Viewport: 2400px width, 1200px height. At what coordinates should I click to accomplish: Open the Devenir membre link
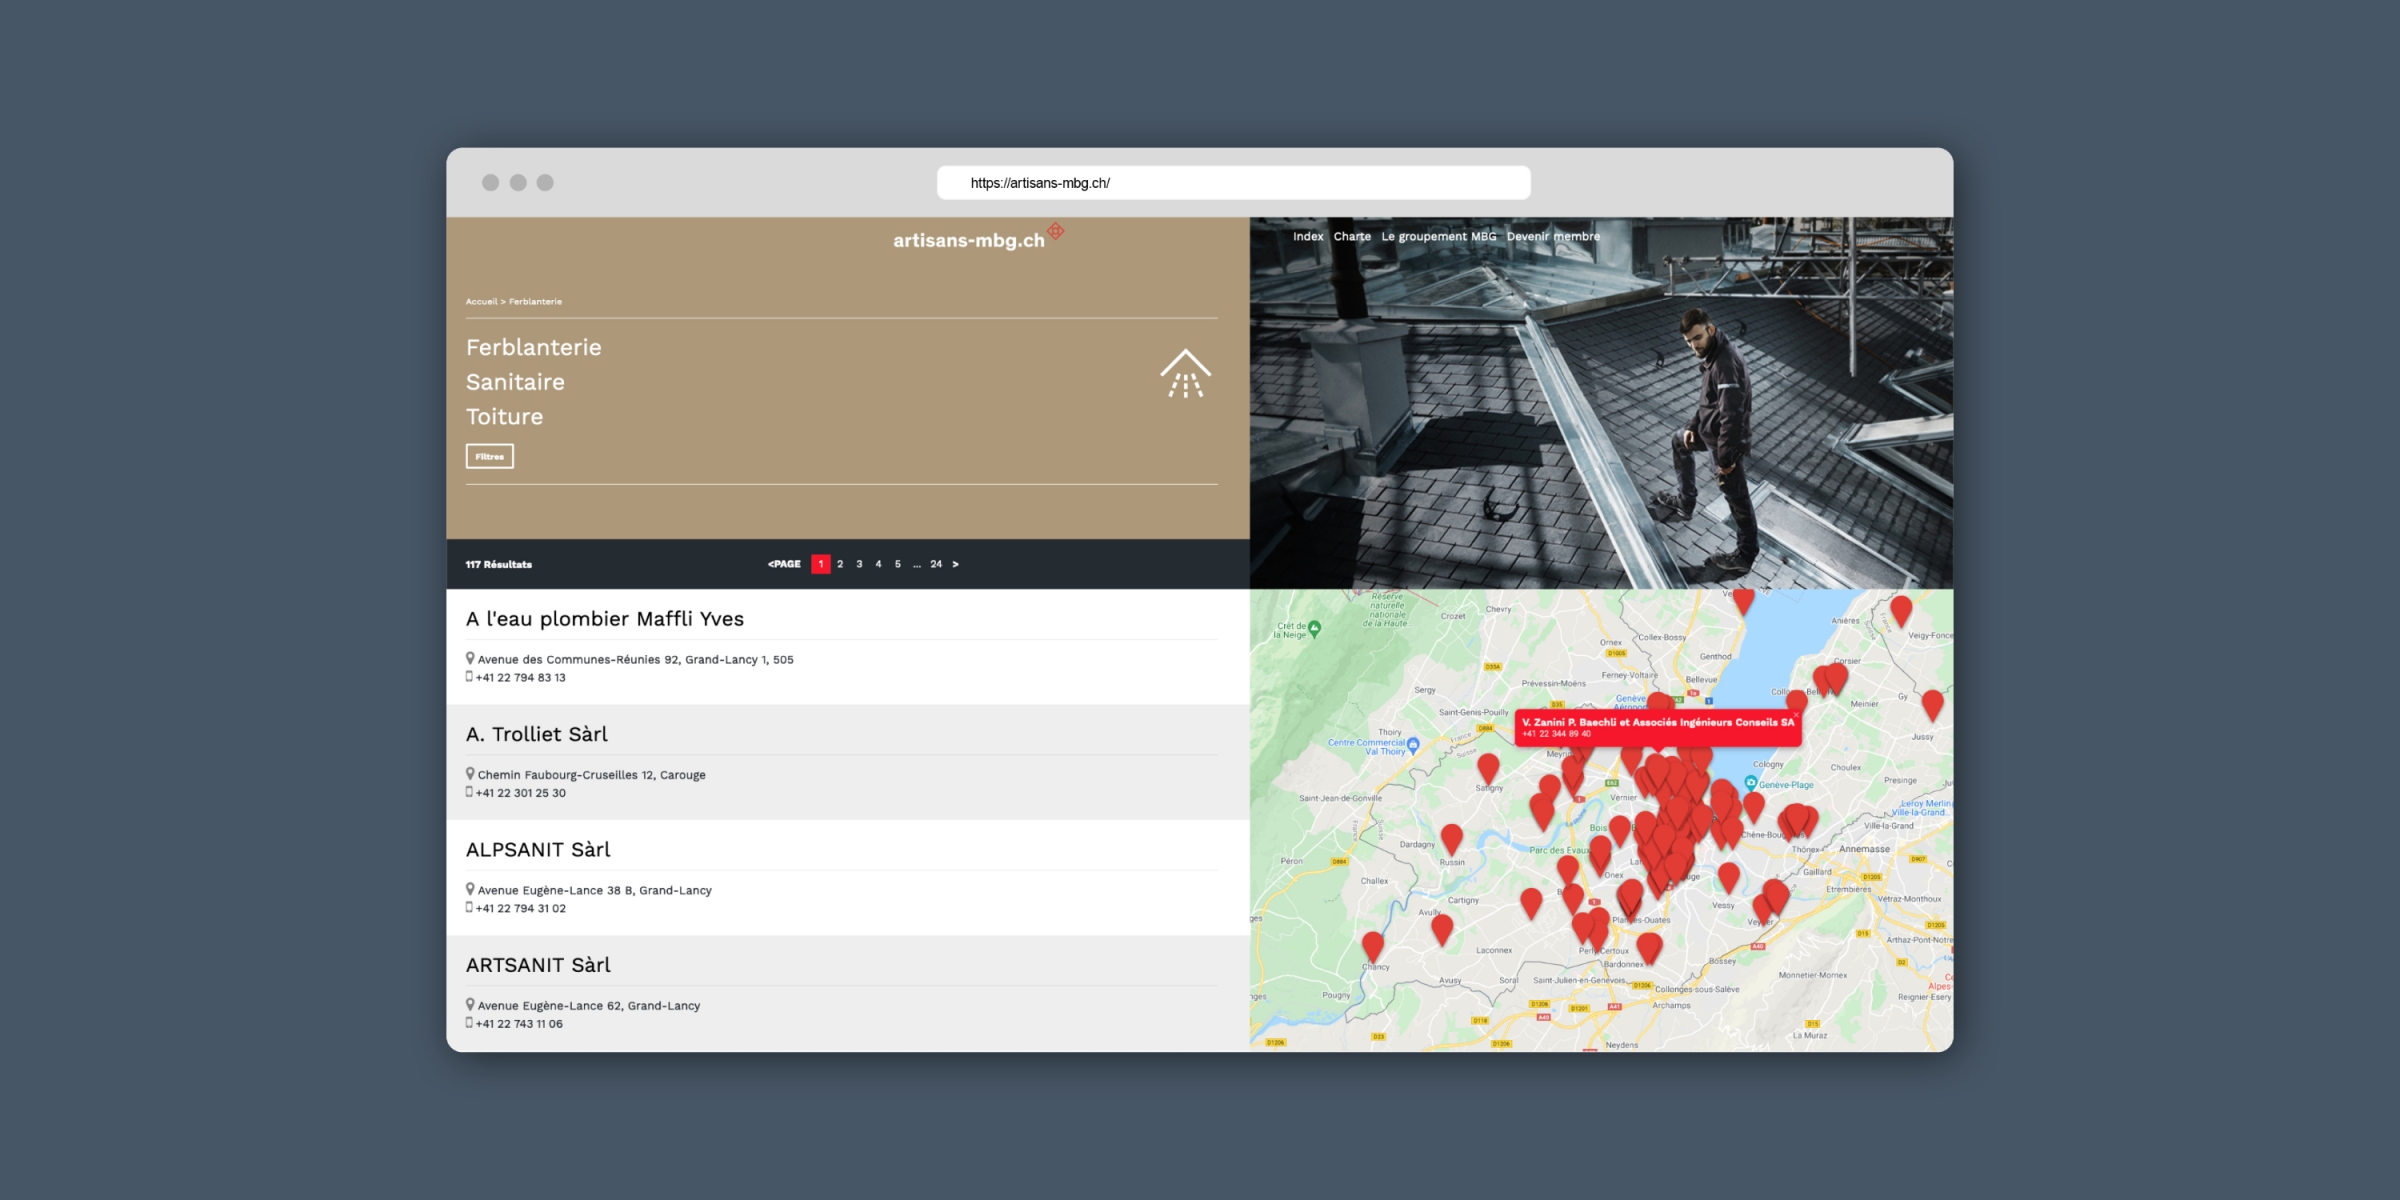pyautogui.click(x=1553, y=237)
